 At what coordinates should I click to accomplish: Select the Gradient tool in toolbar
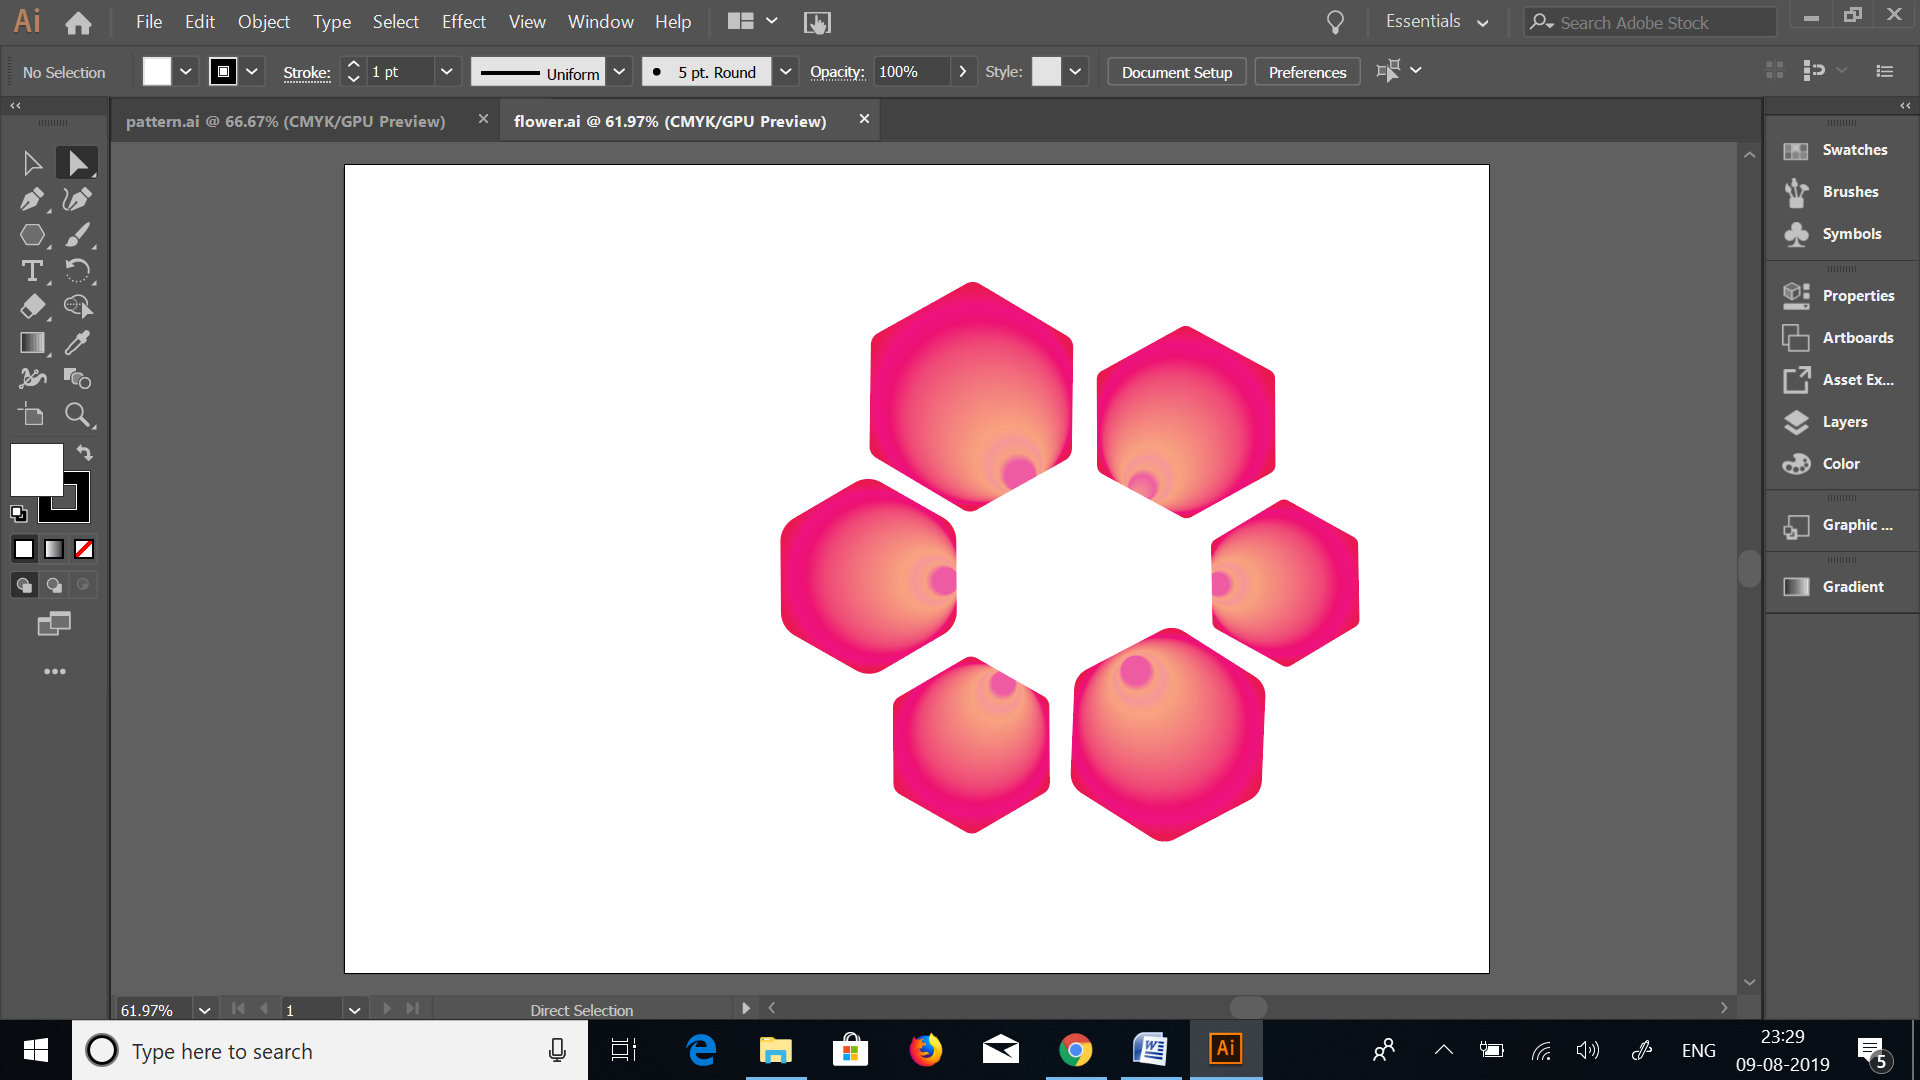pyautogui.click(x=32, y=343)
